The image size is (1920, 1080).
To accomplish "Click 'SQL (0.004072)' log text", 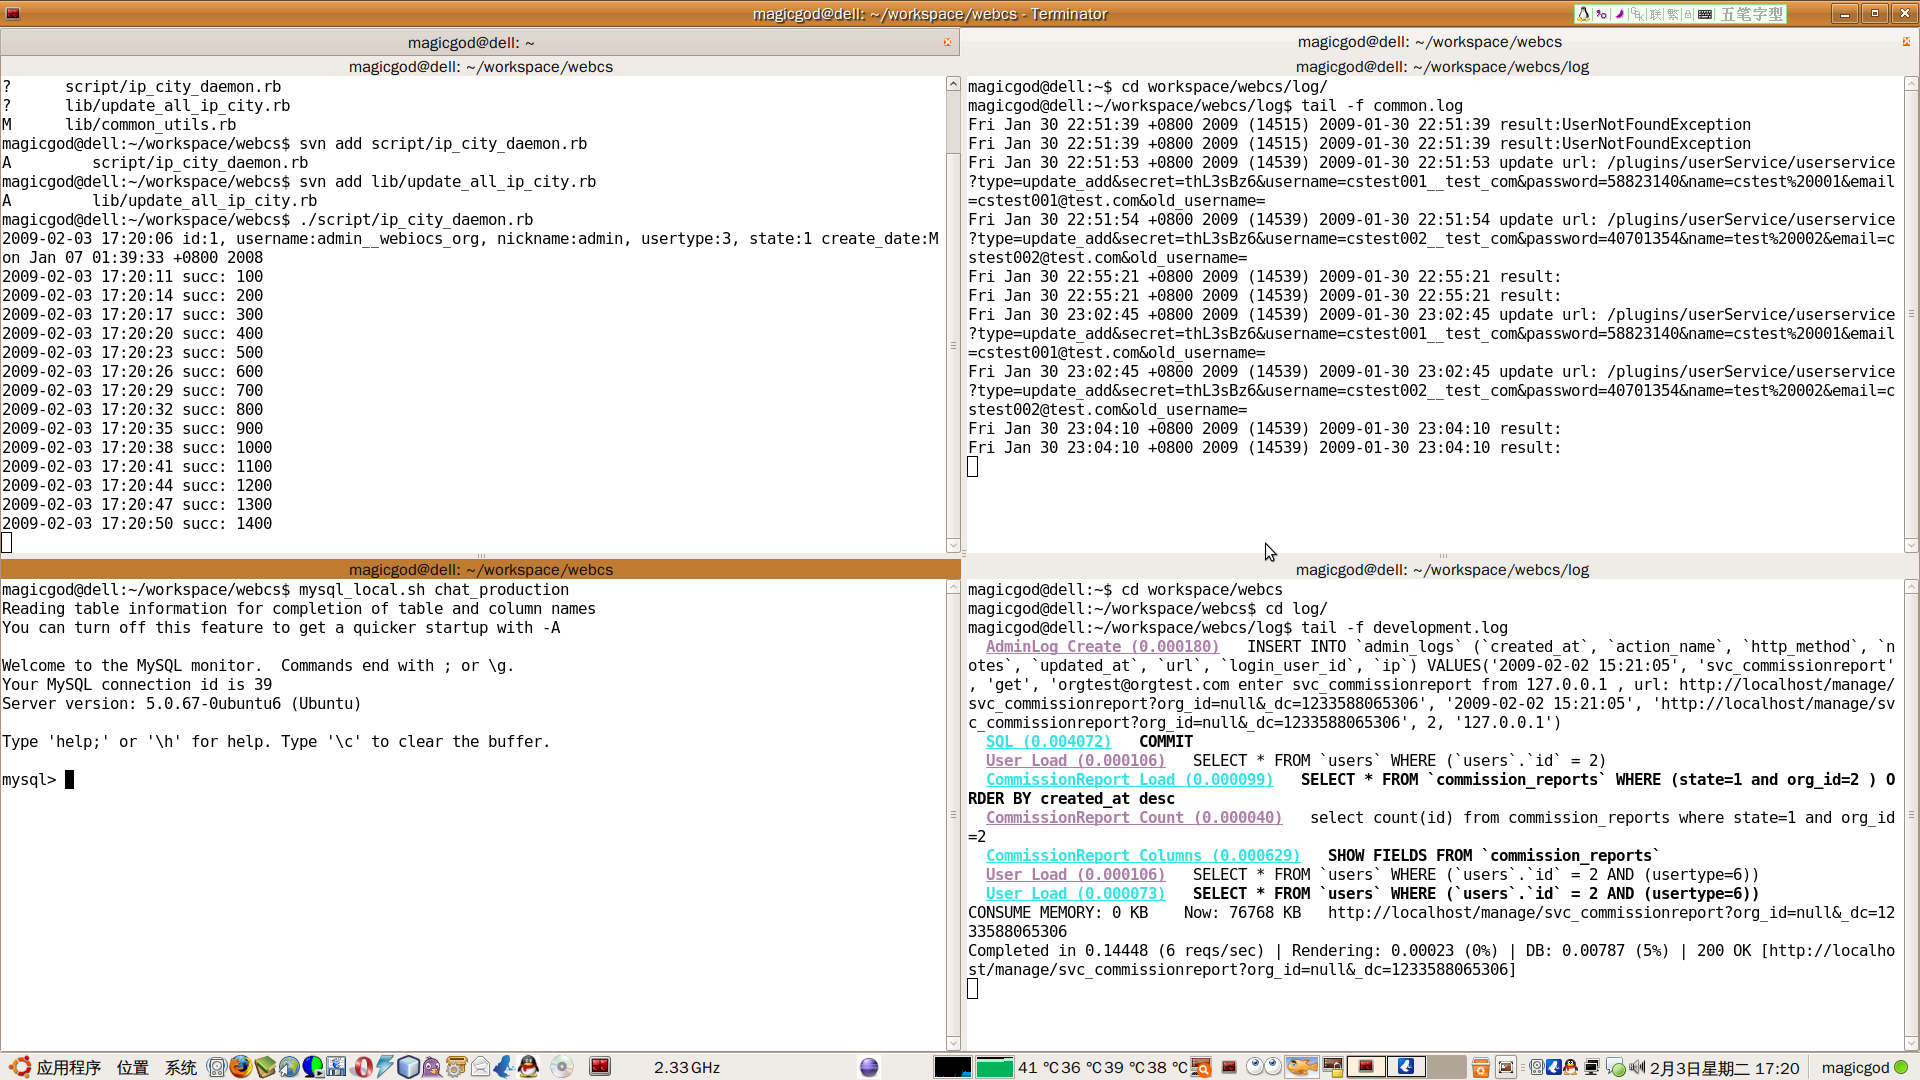I will pyautogui.click(x=1048, y=742).
